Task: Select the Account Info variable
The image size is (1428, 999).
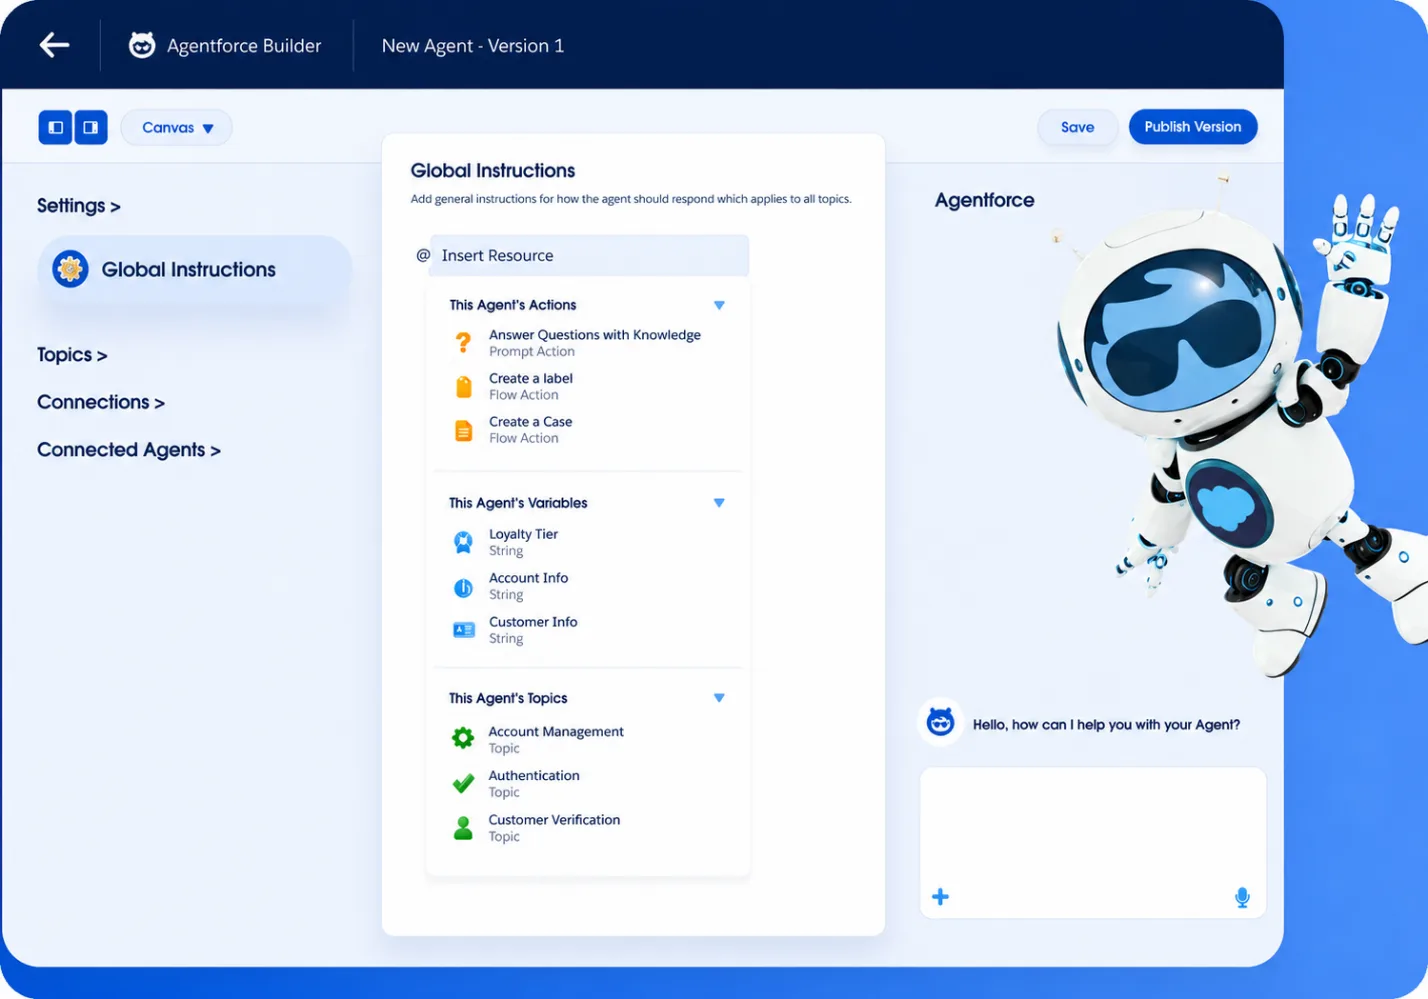Action: coord(528,586)
